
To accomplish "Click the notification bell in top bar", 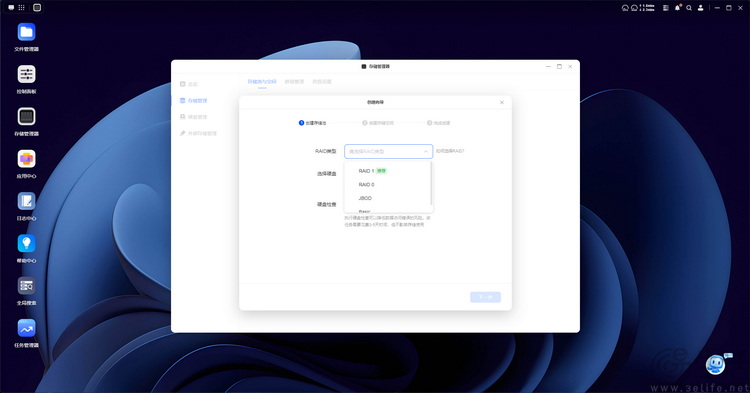I will coord(677,8).
